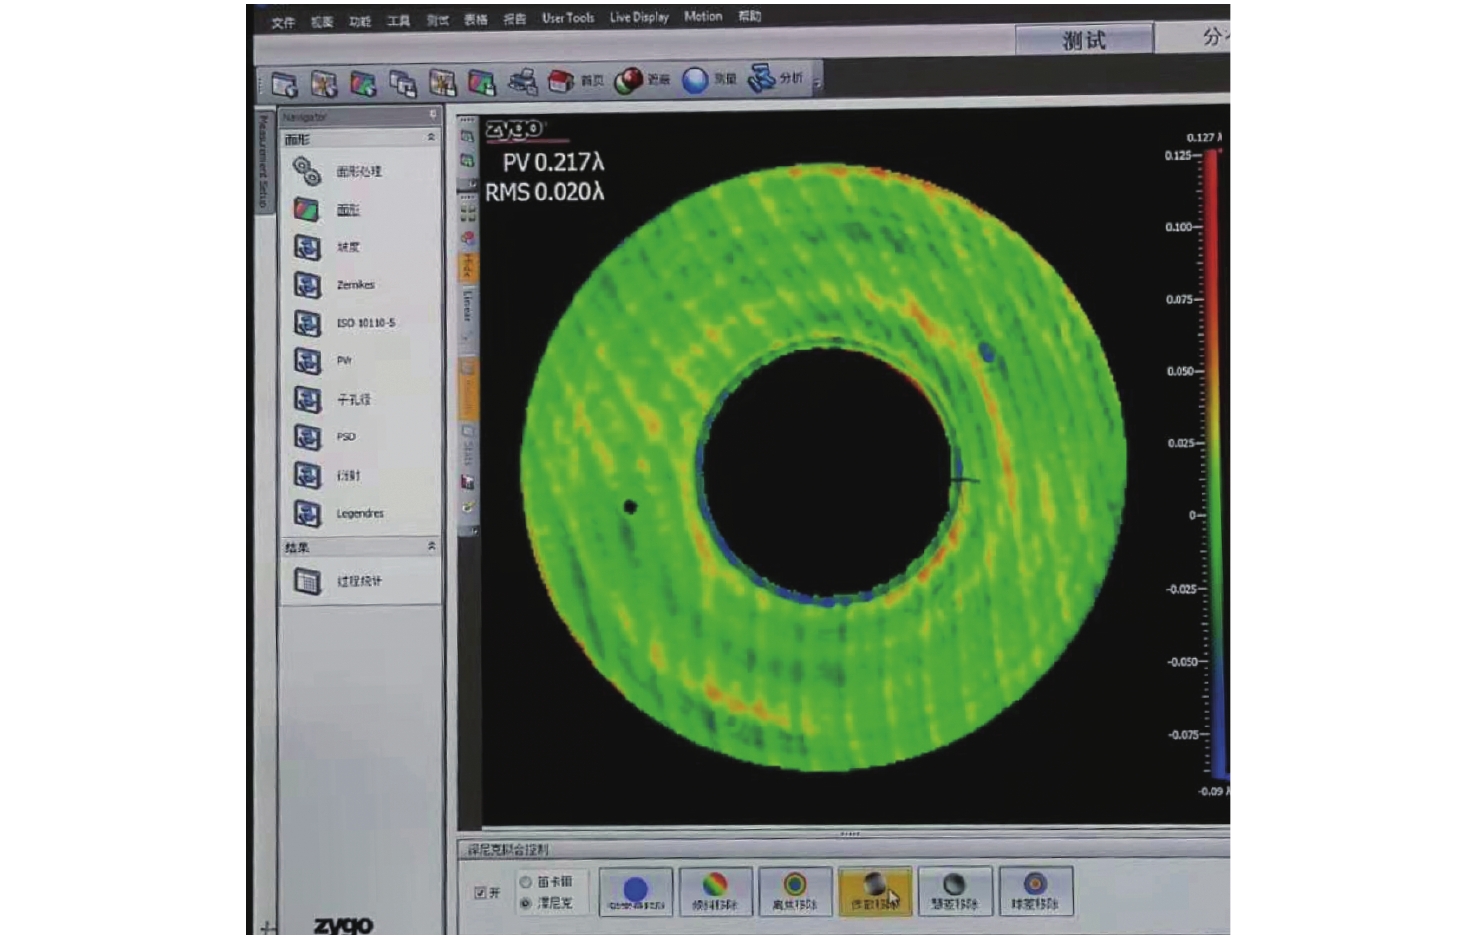Click the printer icon in the toolbar
The width and height of the screenshot is (1476, 939).
pos(521,81)
